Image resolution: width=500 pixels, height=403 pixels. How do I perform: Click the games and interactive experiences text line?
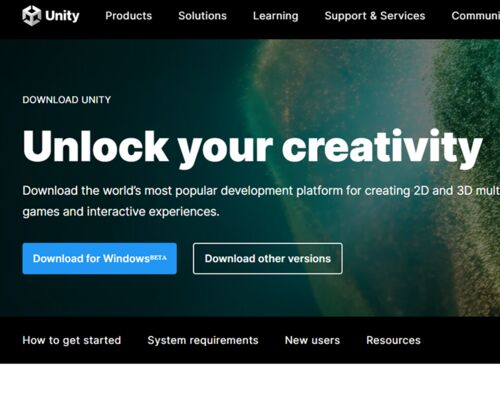(121, 212)
